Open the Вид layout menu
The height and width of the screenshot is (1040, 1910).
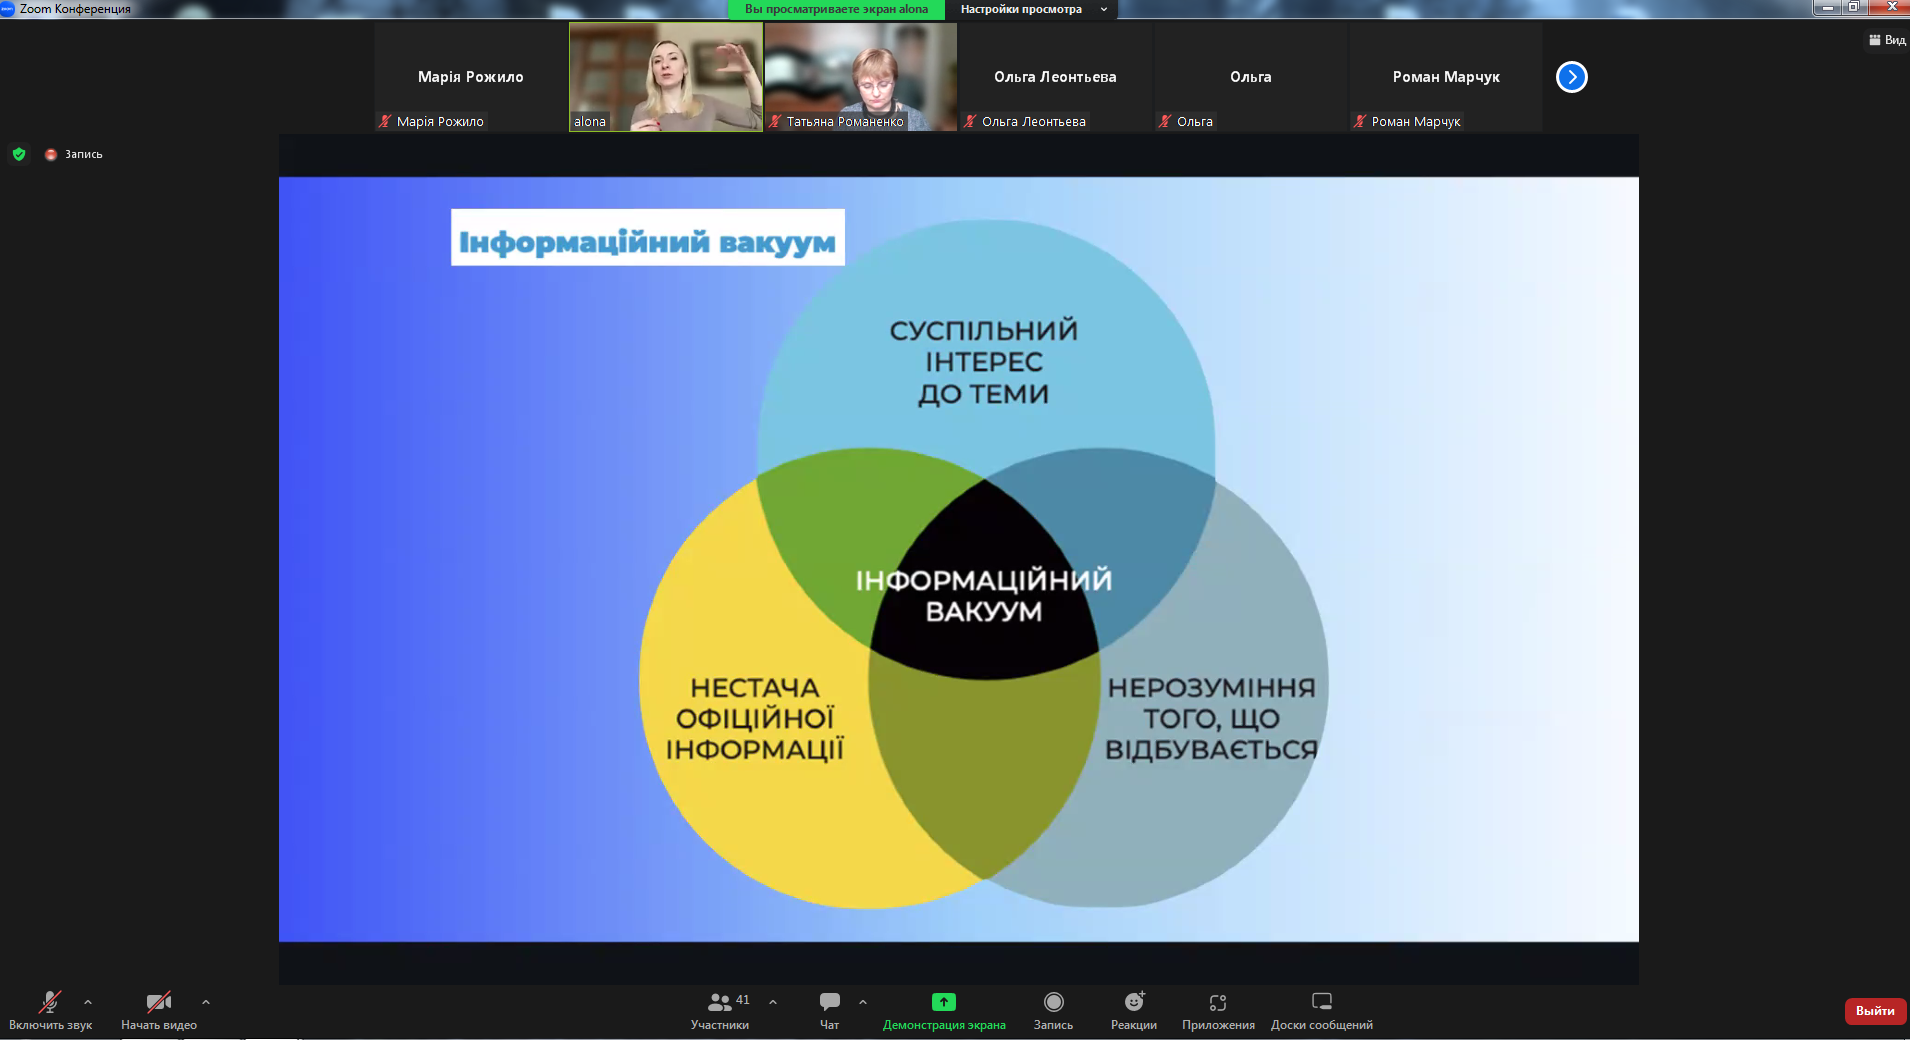pos(1887,40)
